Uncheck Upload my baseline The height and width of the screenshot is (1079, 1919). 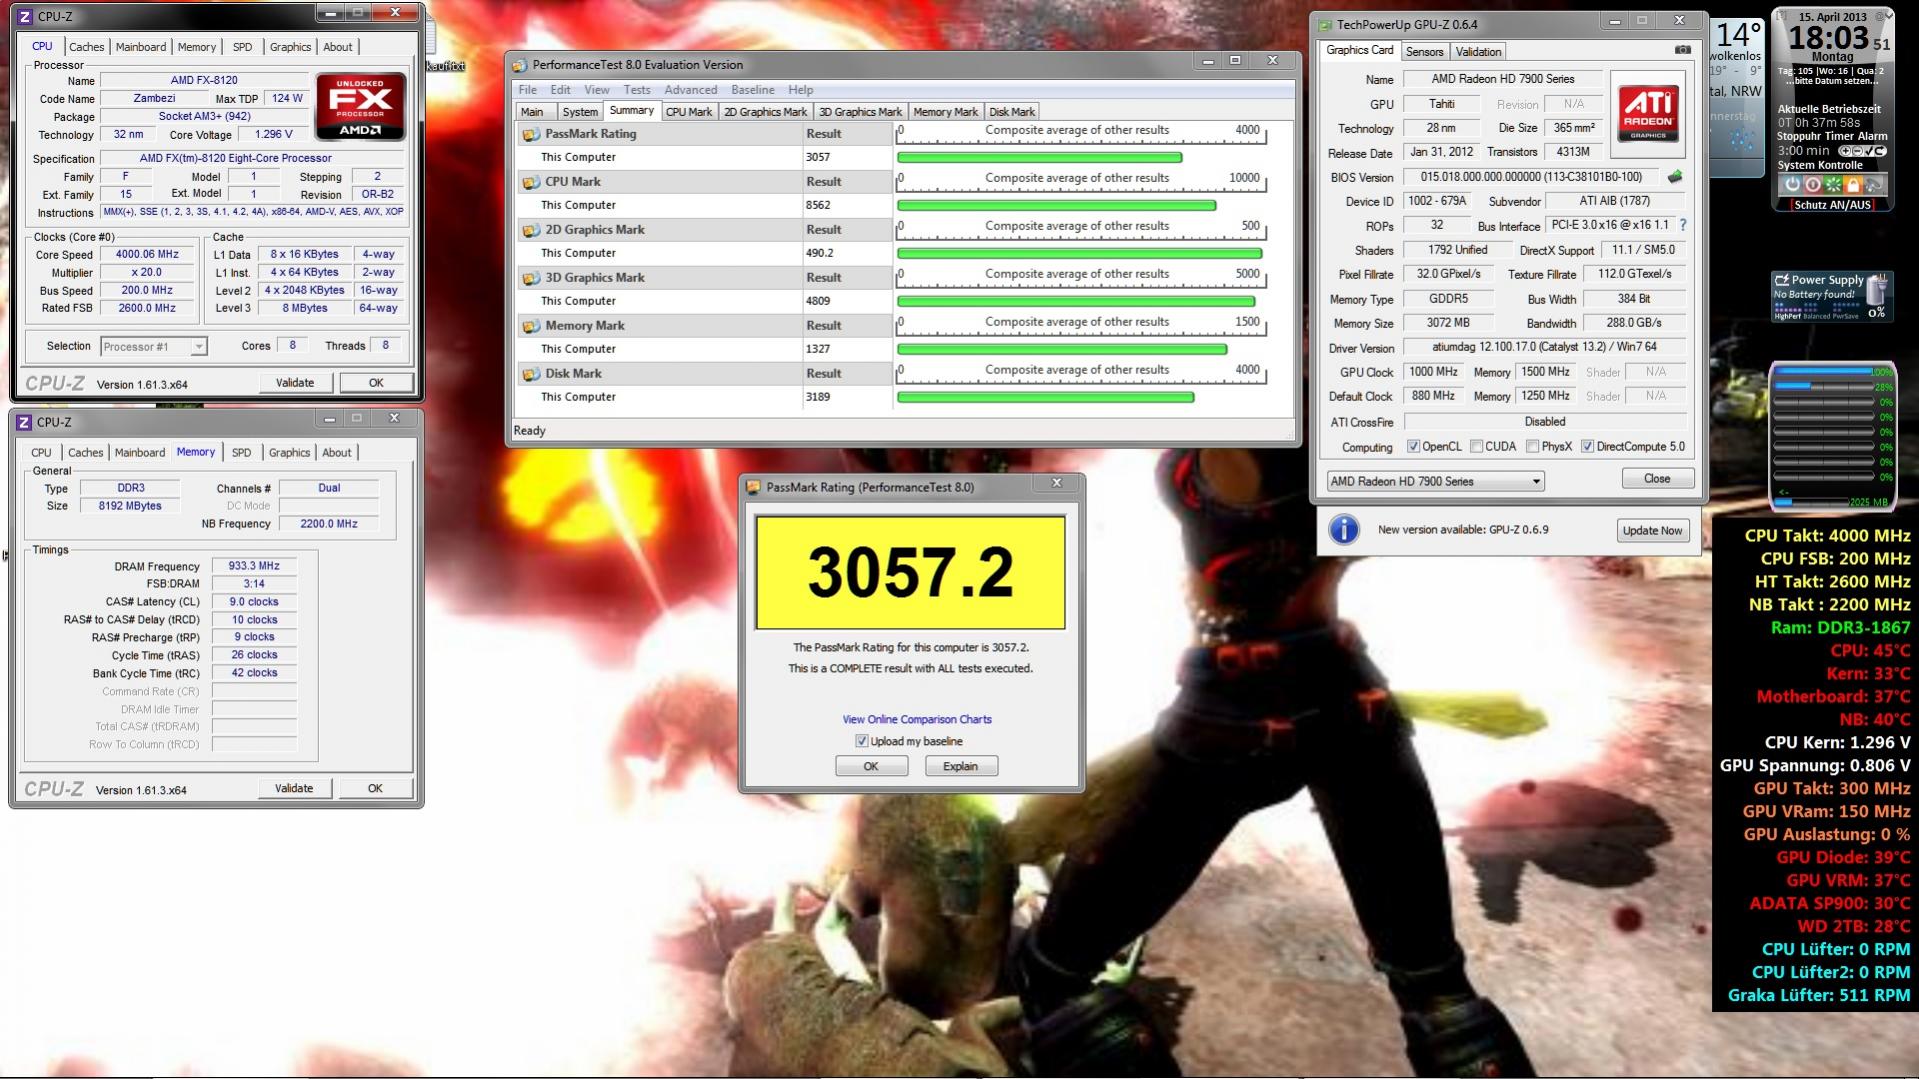[x=861, y=741]
